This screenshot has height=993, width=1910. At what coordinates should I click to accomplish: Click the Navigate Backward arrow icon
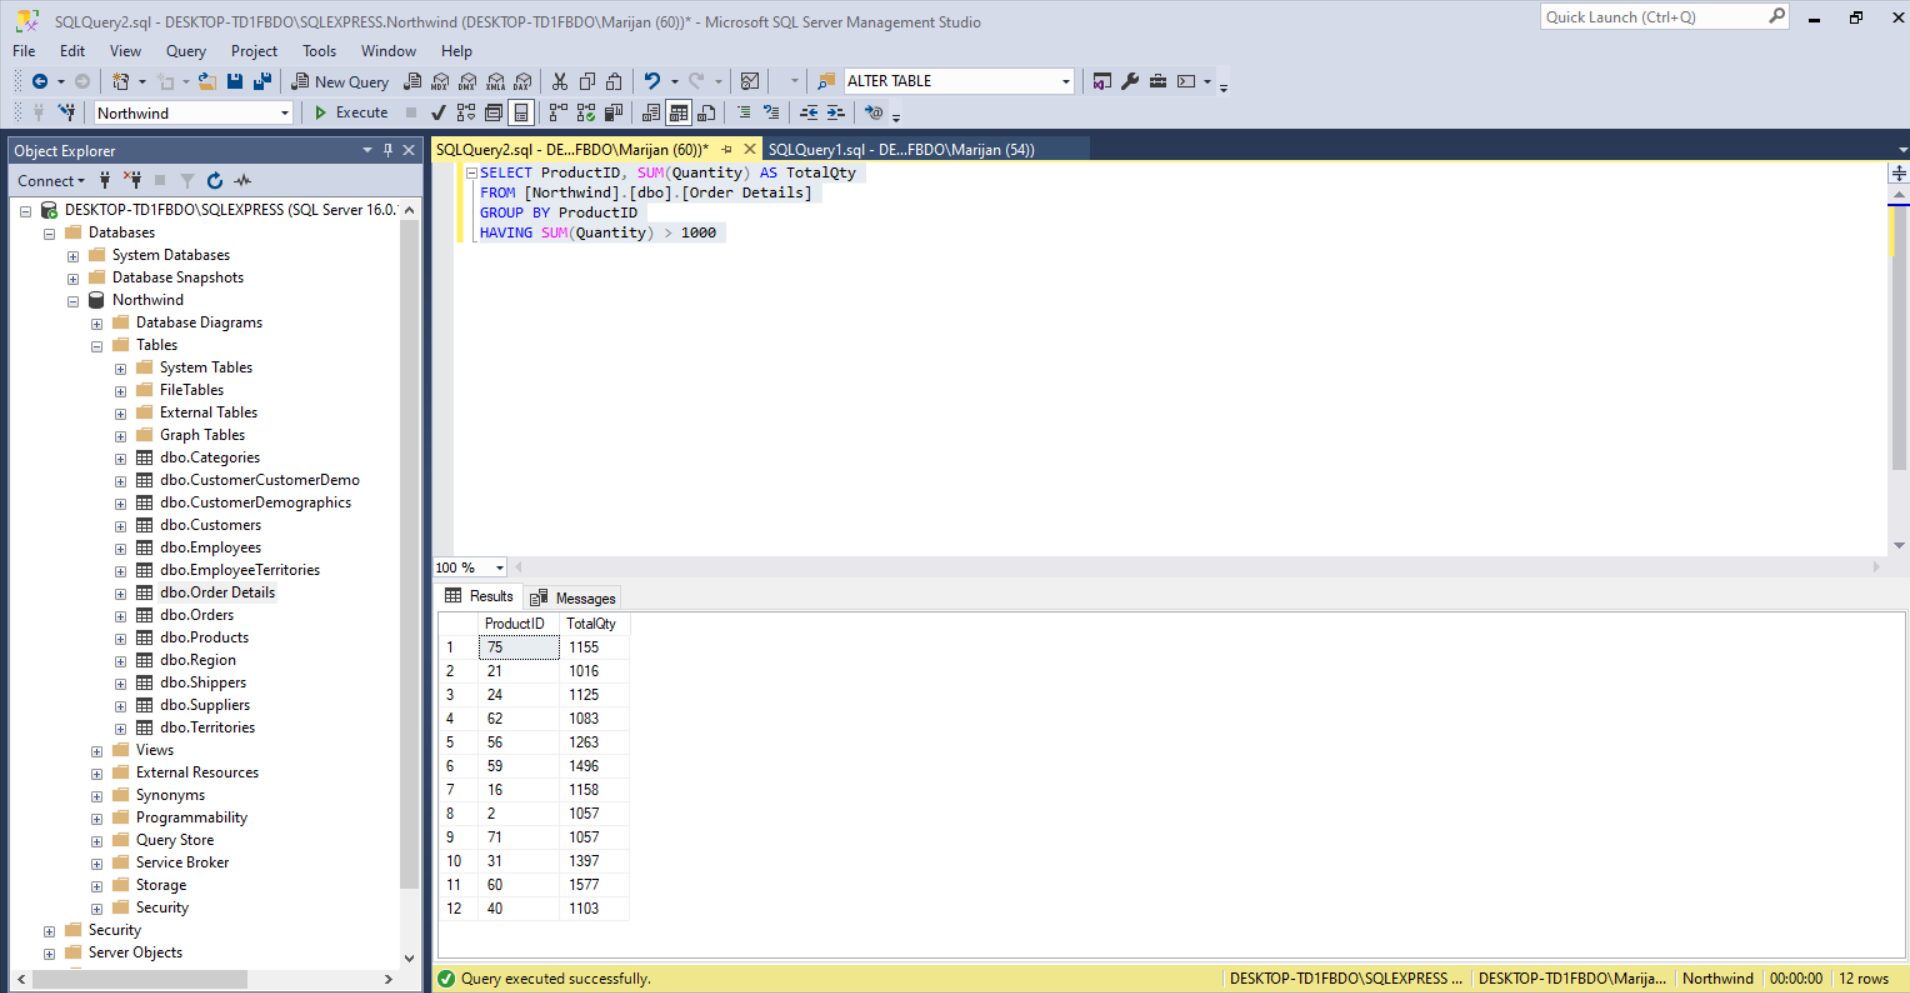pos(40,81)
